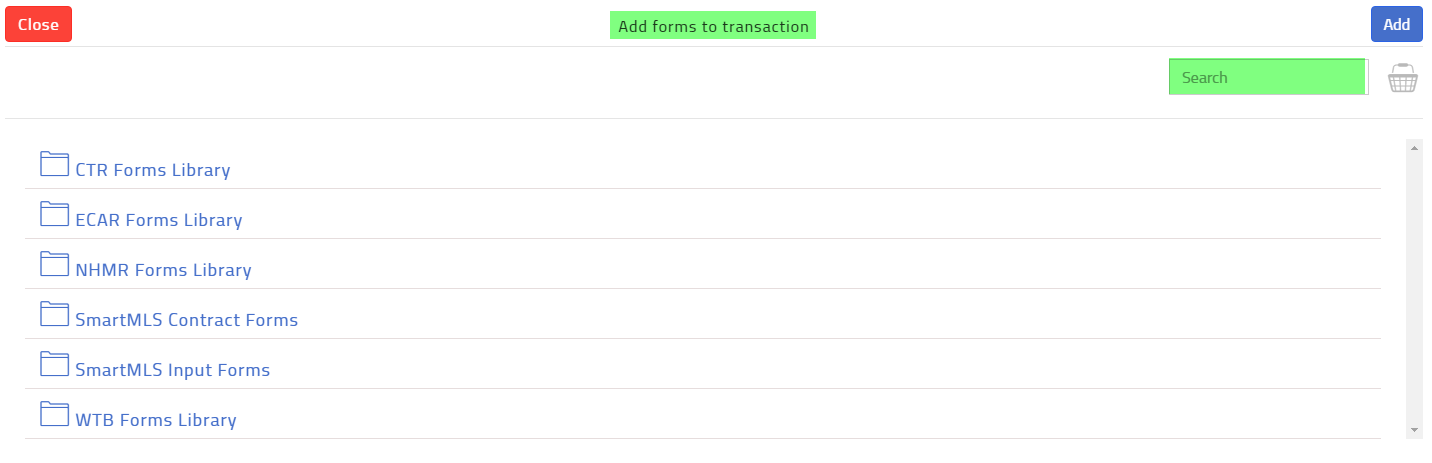Click the NHMR Forms Library folder icon
This screenshot has width=1432, height=463.
pyautogui.click(x=54, y=264)
